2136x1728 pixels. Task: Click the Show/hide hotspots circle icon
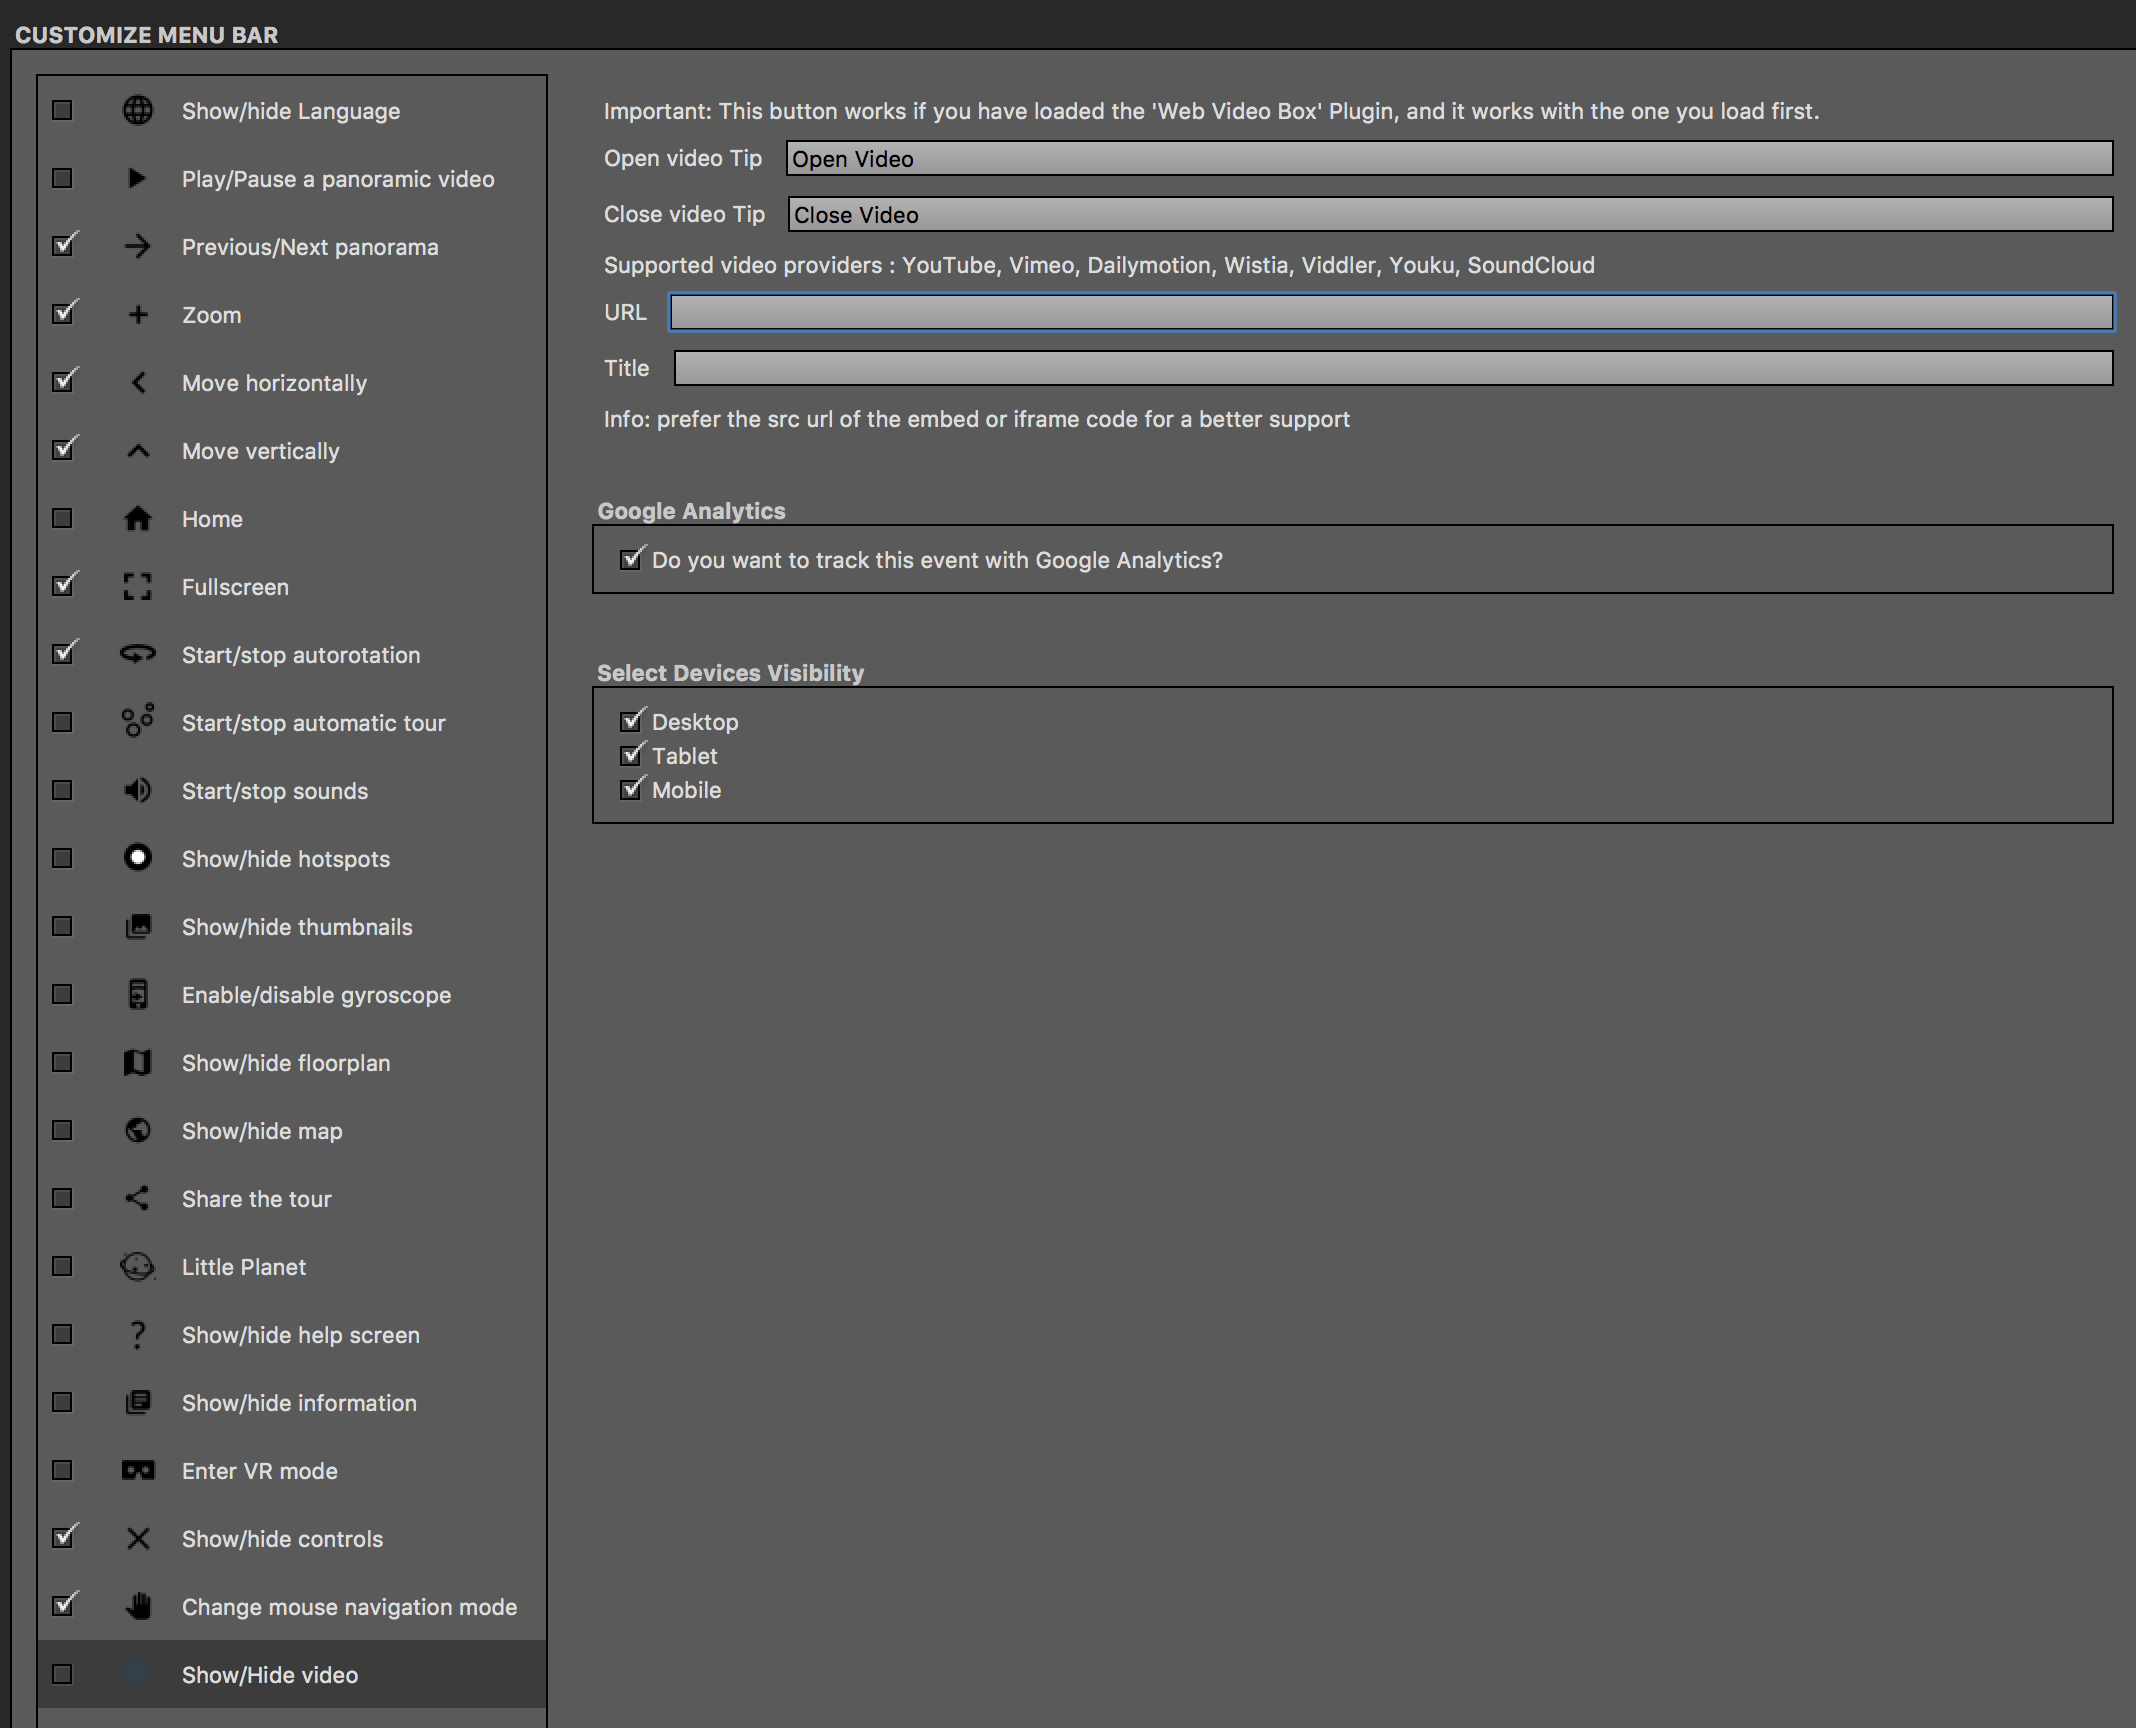click(137, 859)
